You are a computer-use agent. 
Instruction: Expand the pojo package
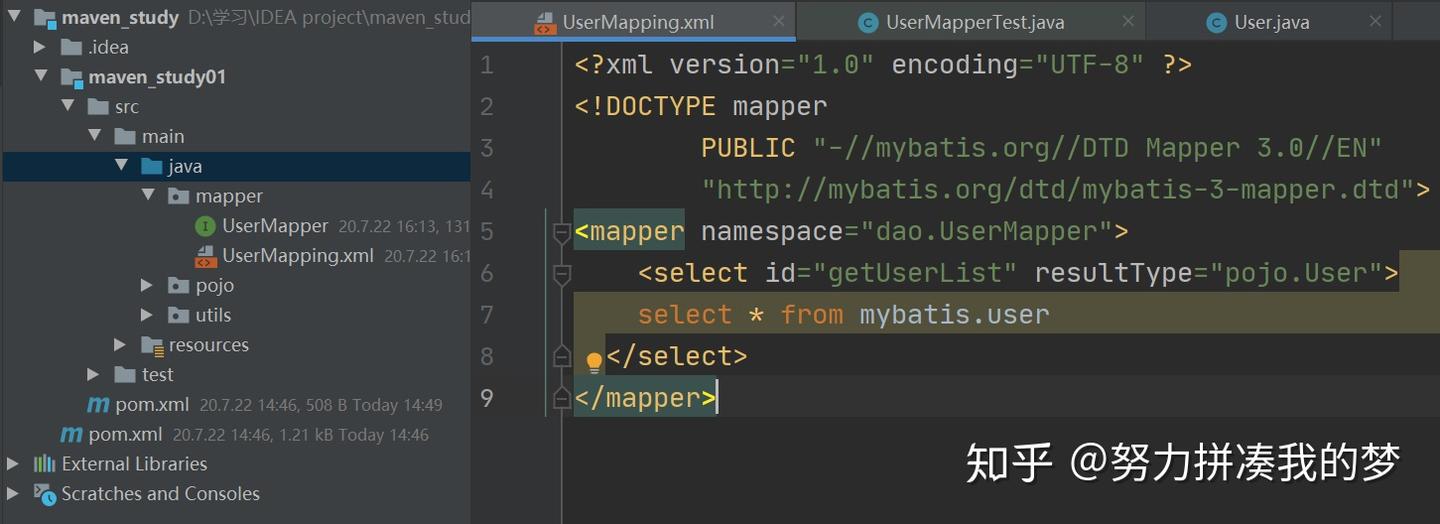click(x=147, y=286)
